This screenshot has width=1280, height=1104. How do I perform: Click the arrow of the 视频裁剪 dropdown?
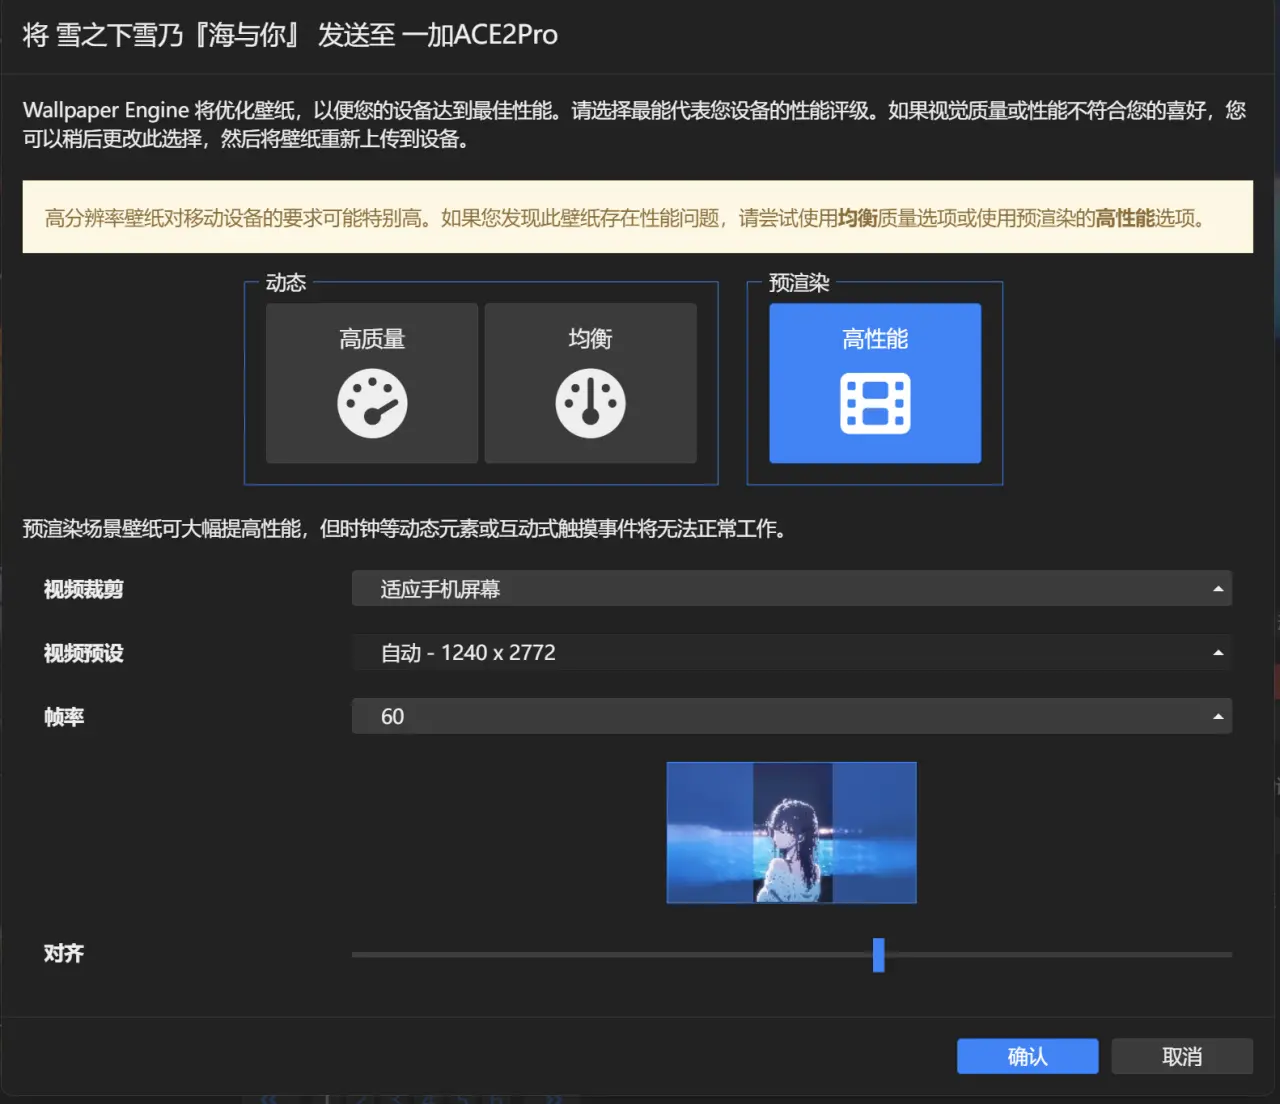(1218, 589)
